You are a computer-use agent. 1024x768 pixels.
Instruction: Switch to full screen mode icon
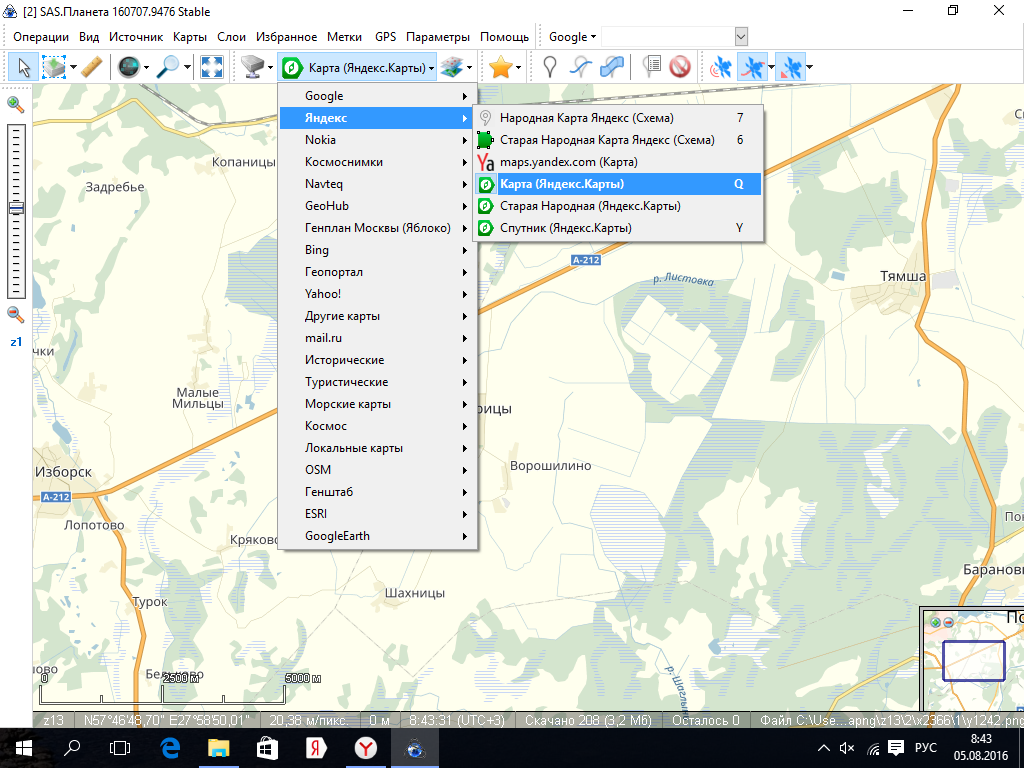tap(212, 67)
